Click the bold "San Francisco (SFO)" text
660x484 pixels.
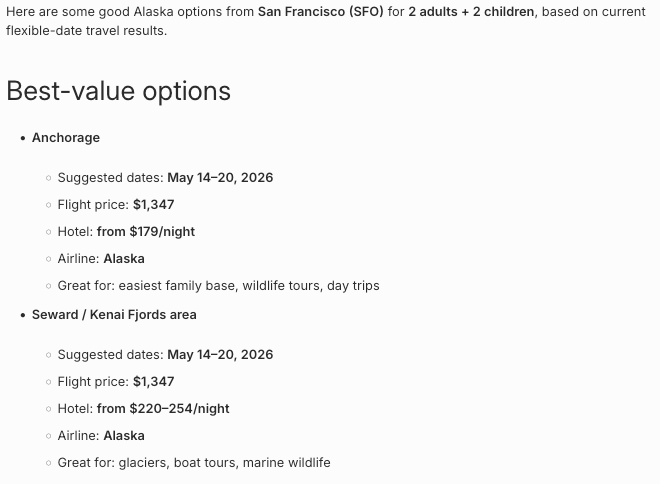point(320,12)
